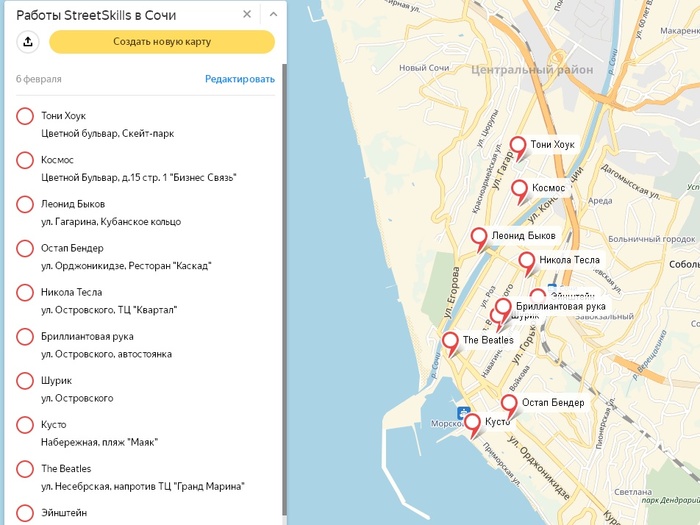Click address ул. Гагарина, Кубанское кольцо

tap(111, 222)
